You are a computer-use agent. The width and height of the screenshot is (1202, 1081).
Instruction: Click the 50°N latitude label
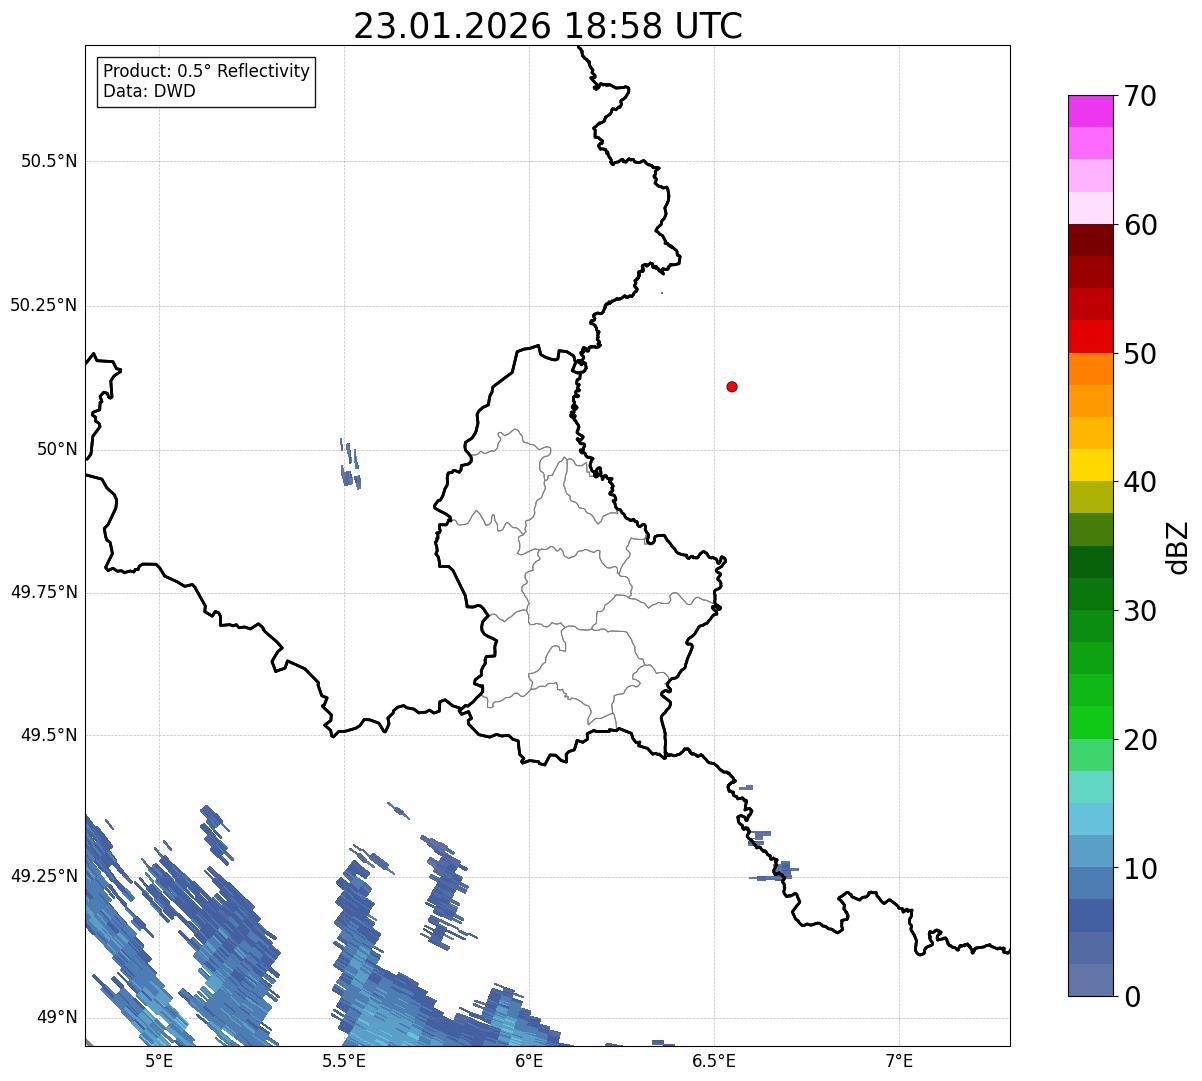(57, 449)
